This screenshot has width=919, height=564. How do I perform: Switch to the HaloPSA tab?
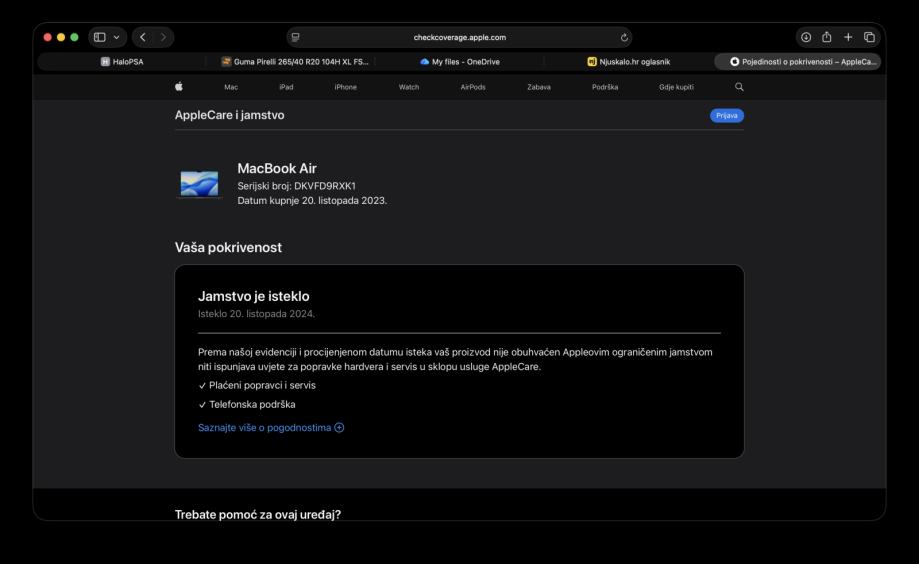pos(122,62)
